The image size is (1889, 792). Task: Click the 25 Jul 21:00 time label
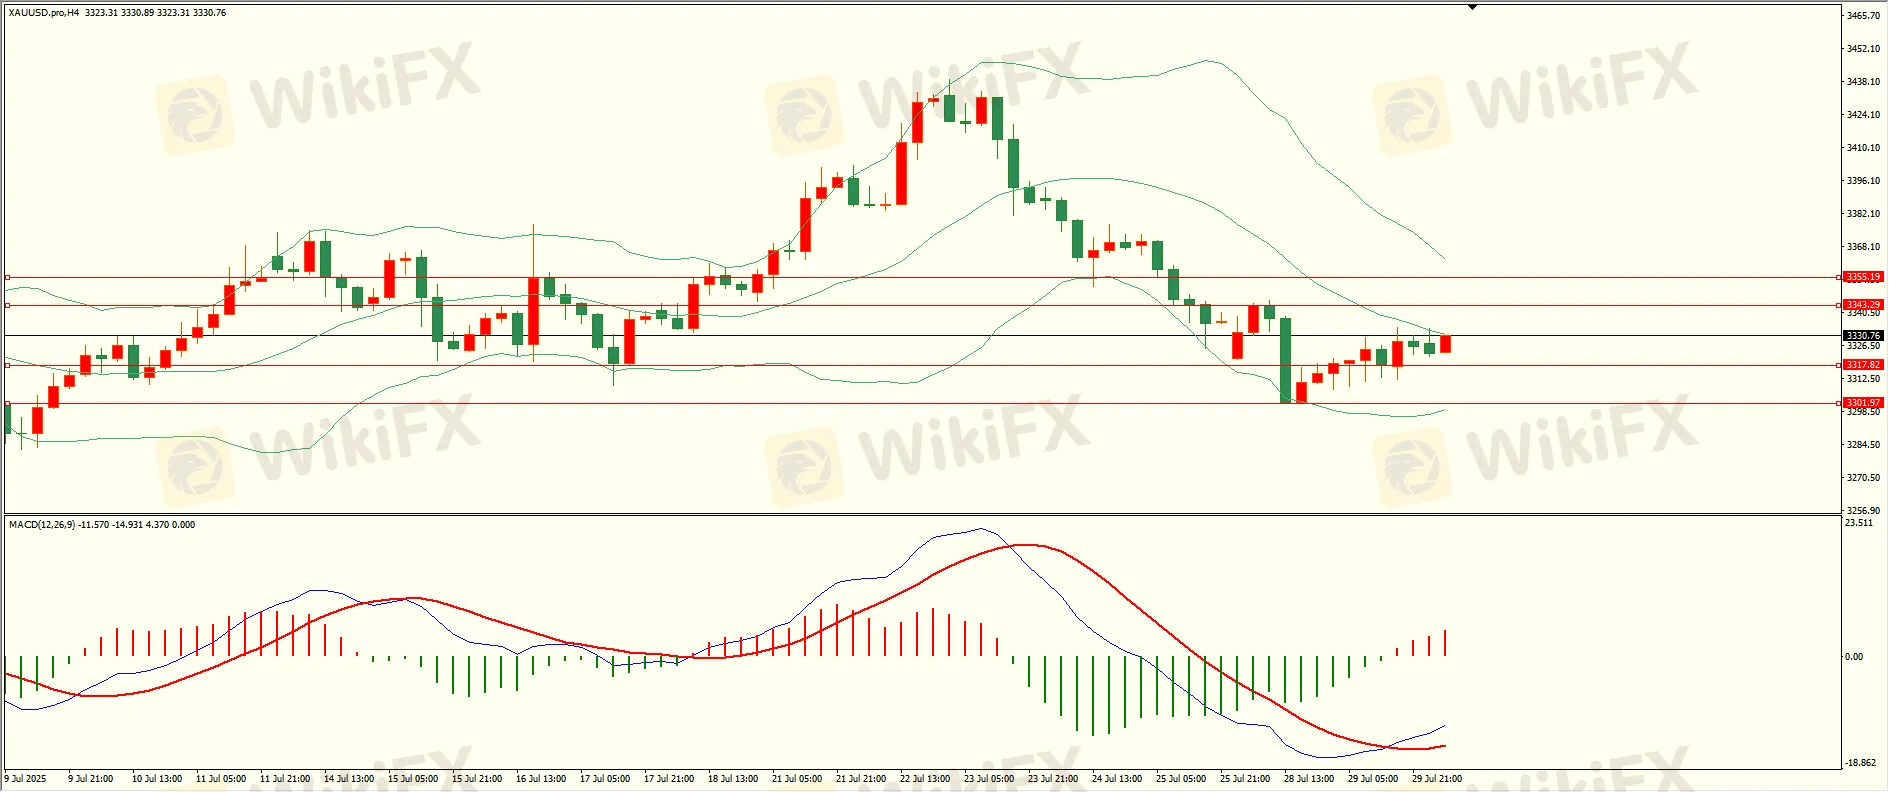(1245, 779)
